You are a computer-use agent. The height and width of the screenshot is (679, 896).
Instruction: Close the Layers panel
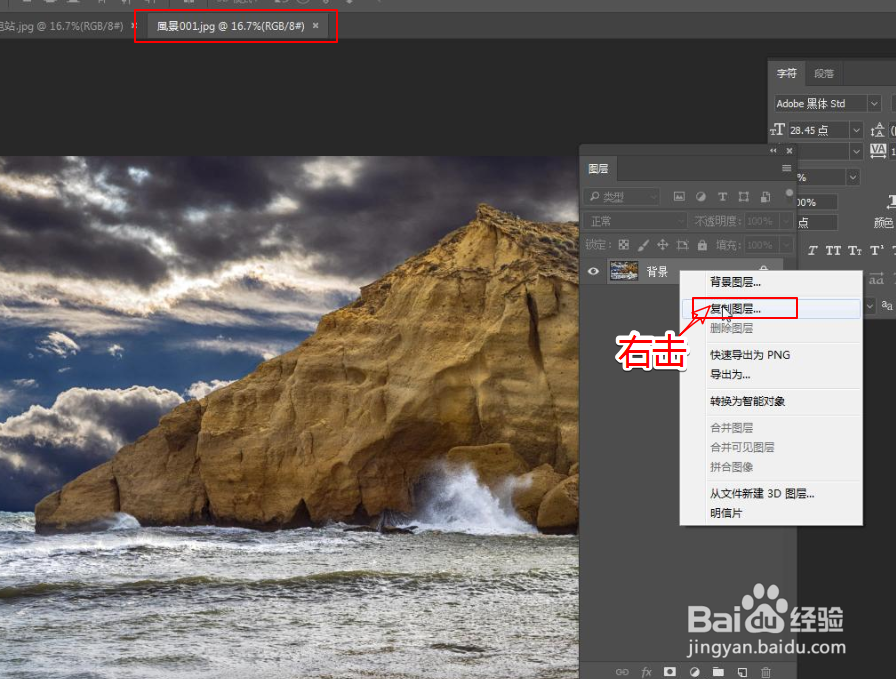(789, 151)
